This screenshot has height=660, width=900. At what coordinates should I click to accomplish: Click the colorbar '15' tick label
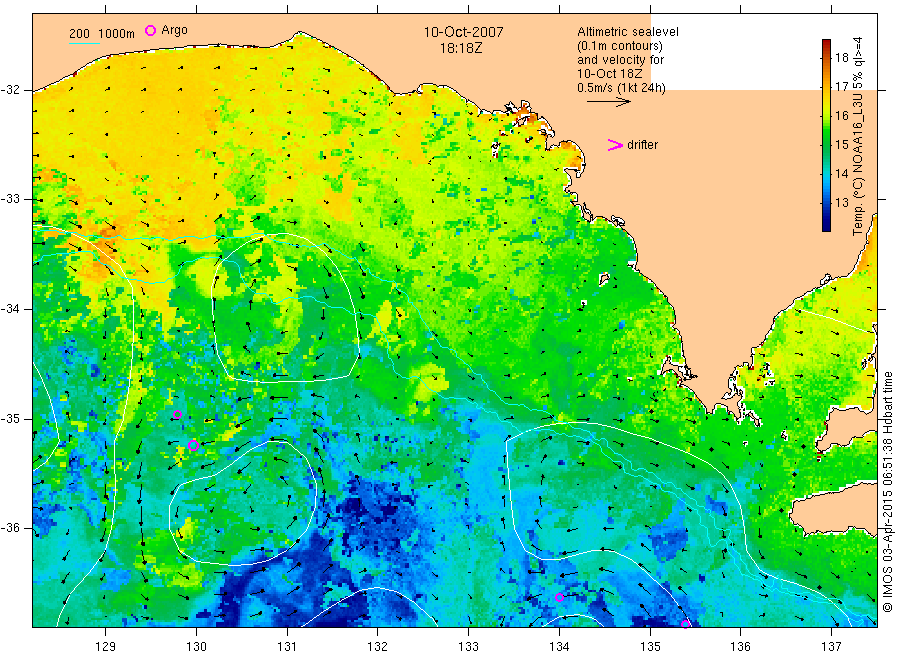pyautogui.click(x=841, y=145)
